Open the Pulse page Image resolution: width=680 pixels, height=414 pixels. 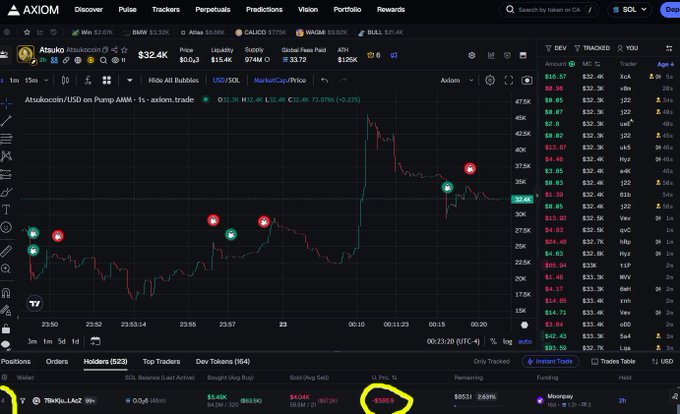tap(128, 10)
